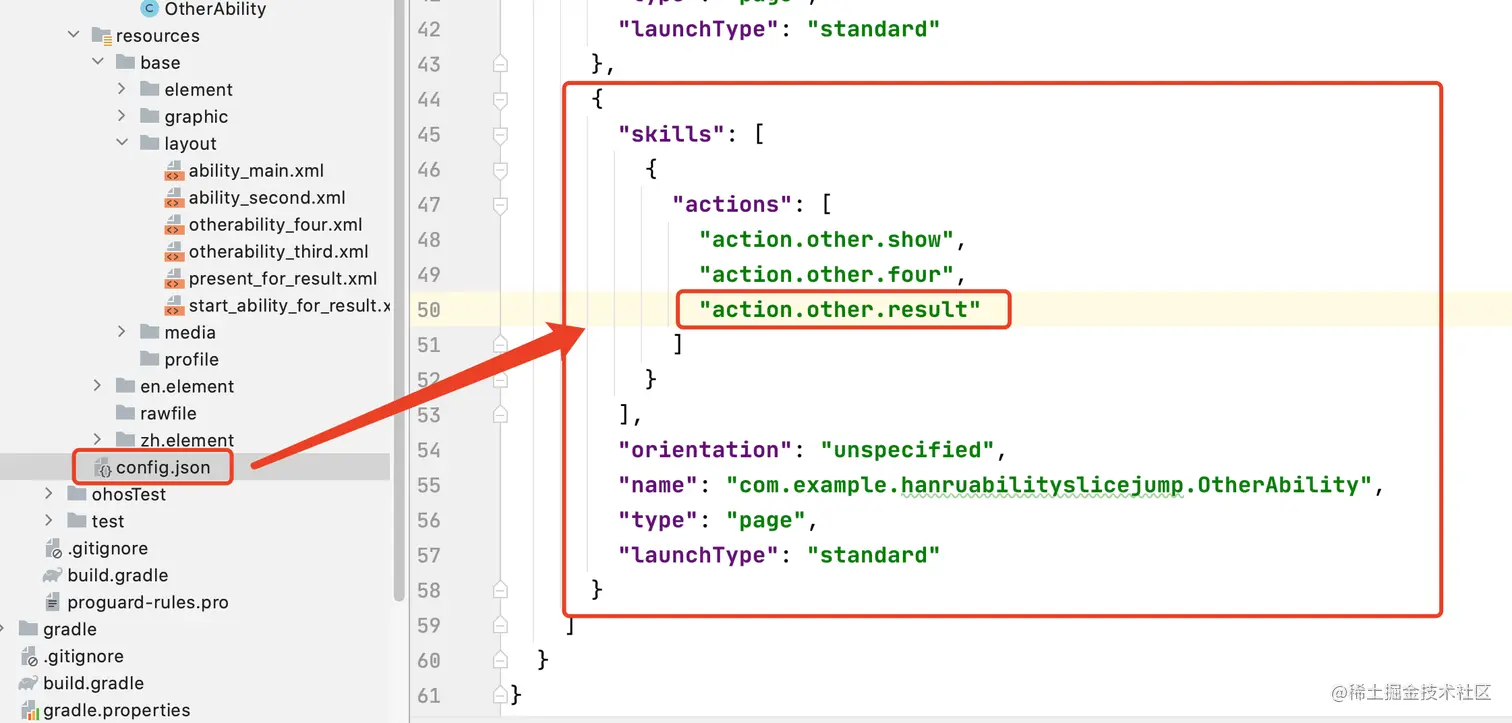
Task: Select the rawfile folder row
Action: click(195, 413)
